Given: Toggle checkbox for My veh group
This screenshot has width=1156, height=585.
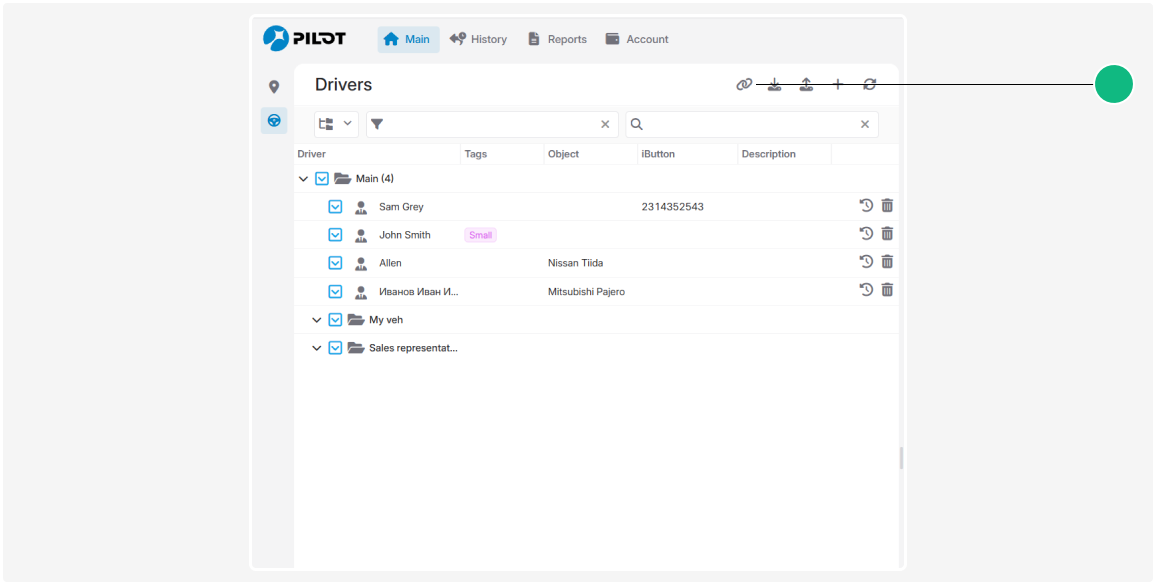Looking at the screenshot, I should point(336,320).
